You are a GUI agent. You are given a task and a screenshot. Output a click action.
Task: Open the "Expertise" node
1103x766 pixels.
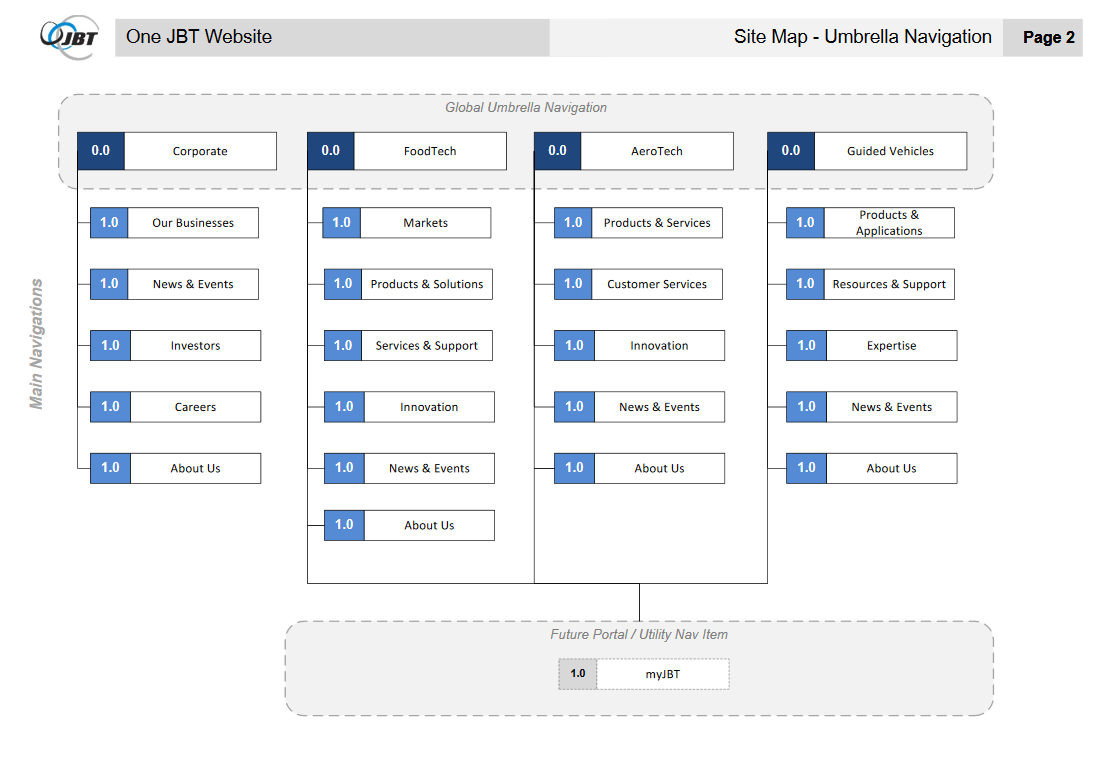pos(872,345)
